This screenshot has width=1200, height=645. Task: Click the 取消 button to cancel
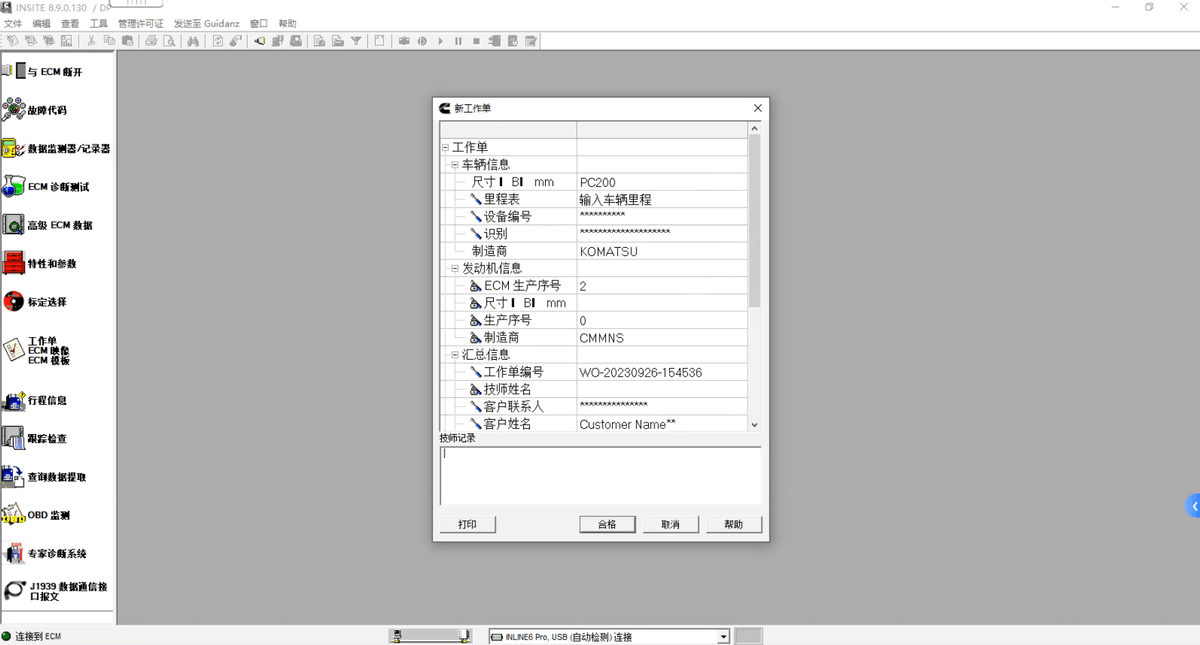click(670, 524)
